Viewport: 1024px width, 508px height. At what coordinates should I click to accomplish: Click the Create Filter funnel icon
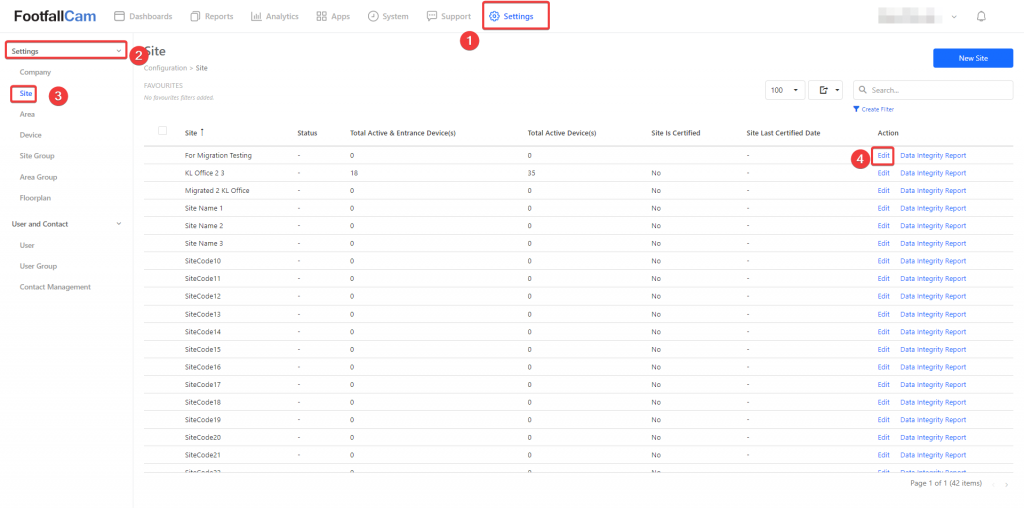tap(856, 108)
